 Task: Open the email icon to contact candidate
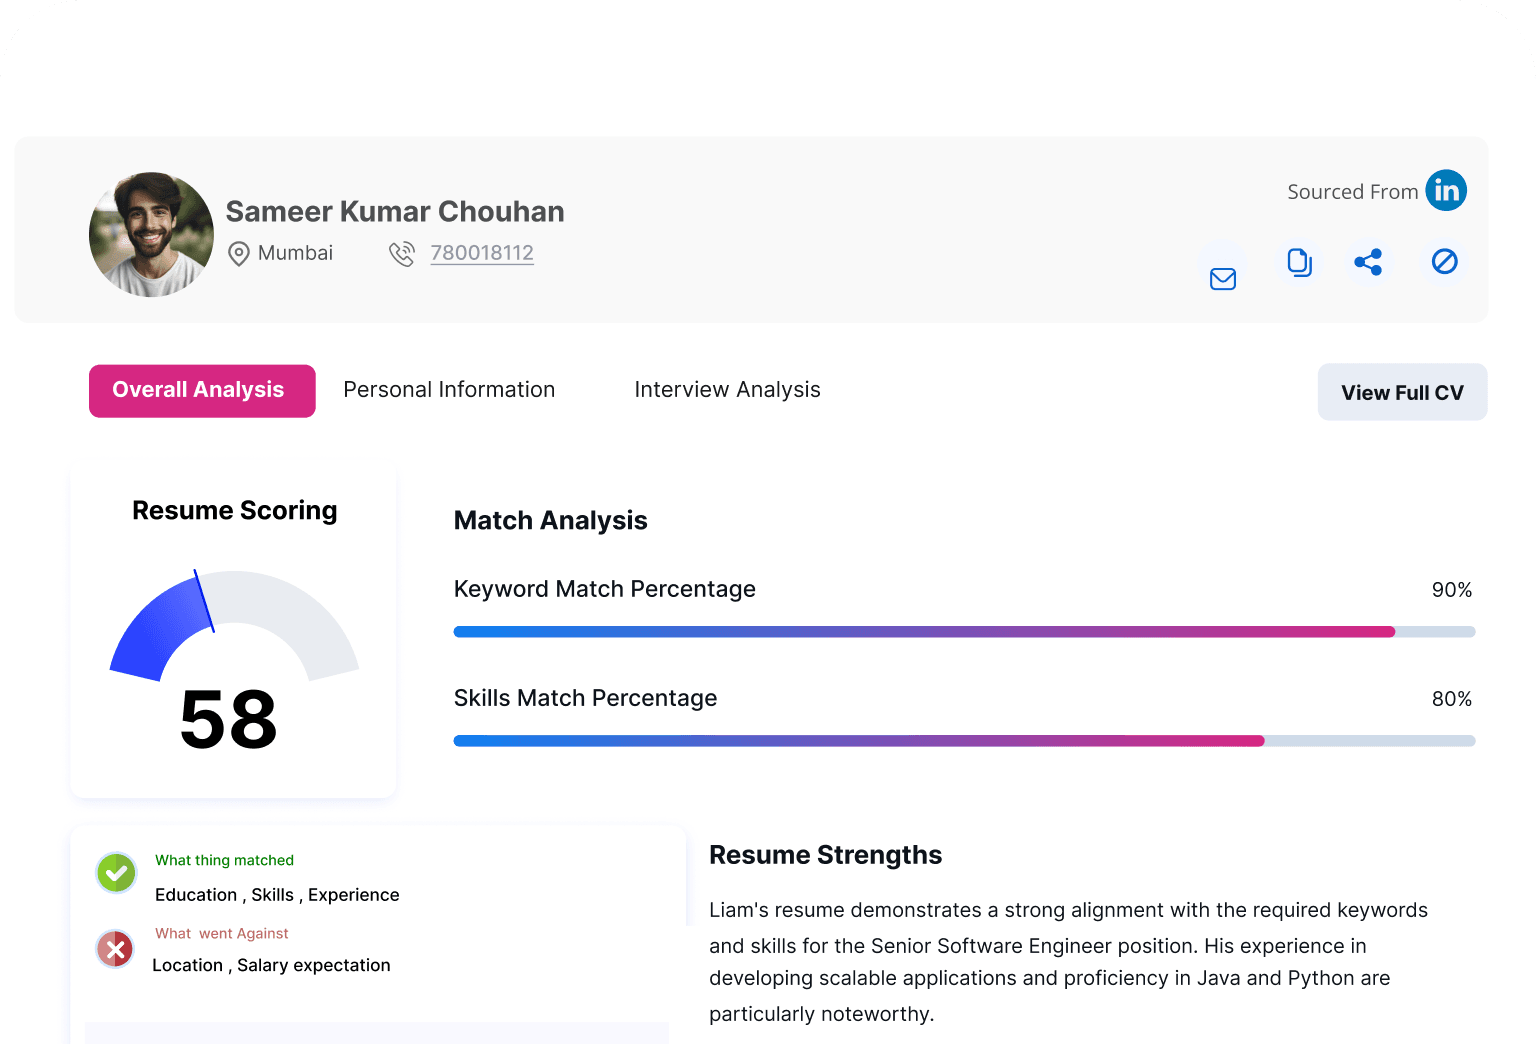pyautogui.click(x=1222, y=278)
